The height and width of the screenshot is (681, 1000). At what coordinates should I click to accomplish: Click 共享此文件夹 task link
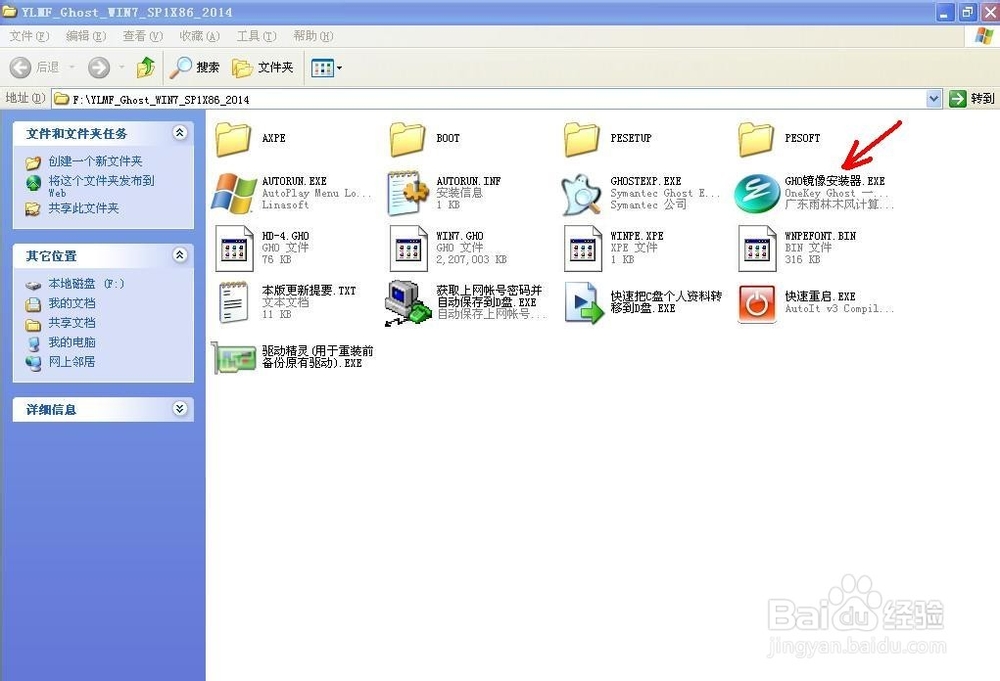click(x=84, y=208)
